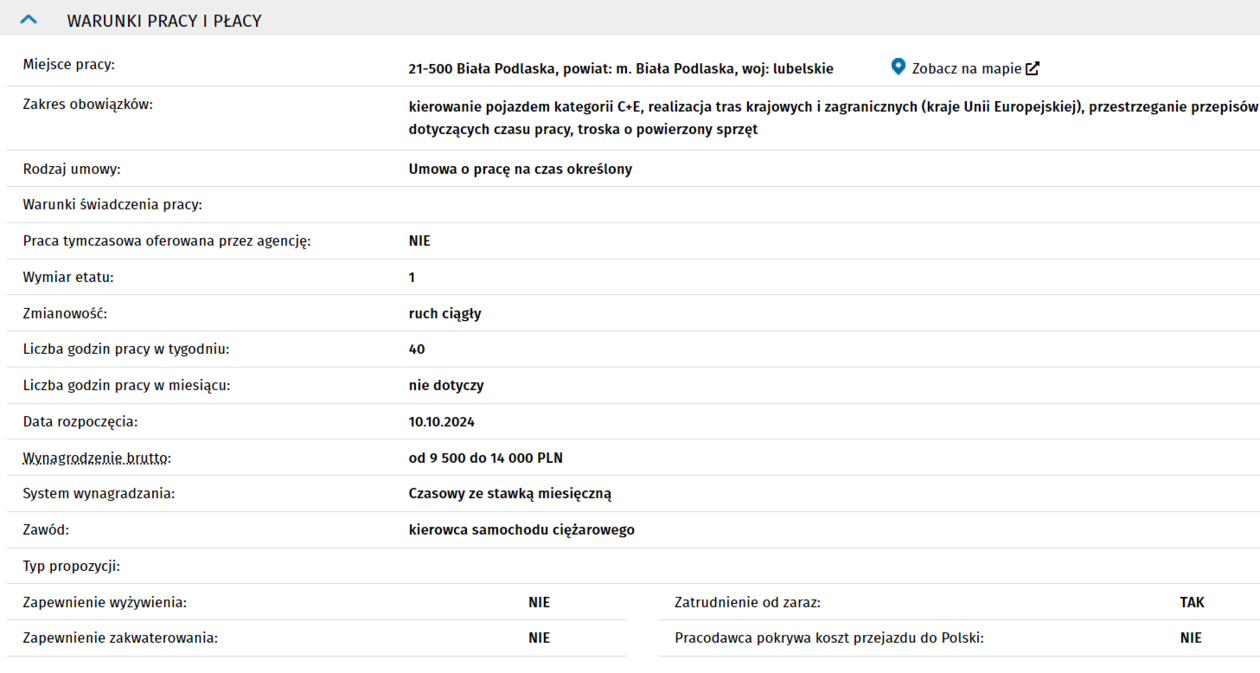Click the external link icon beside Zobacz na mapie
This screenshot has height=673, width=1260.
point(1033,69)
